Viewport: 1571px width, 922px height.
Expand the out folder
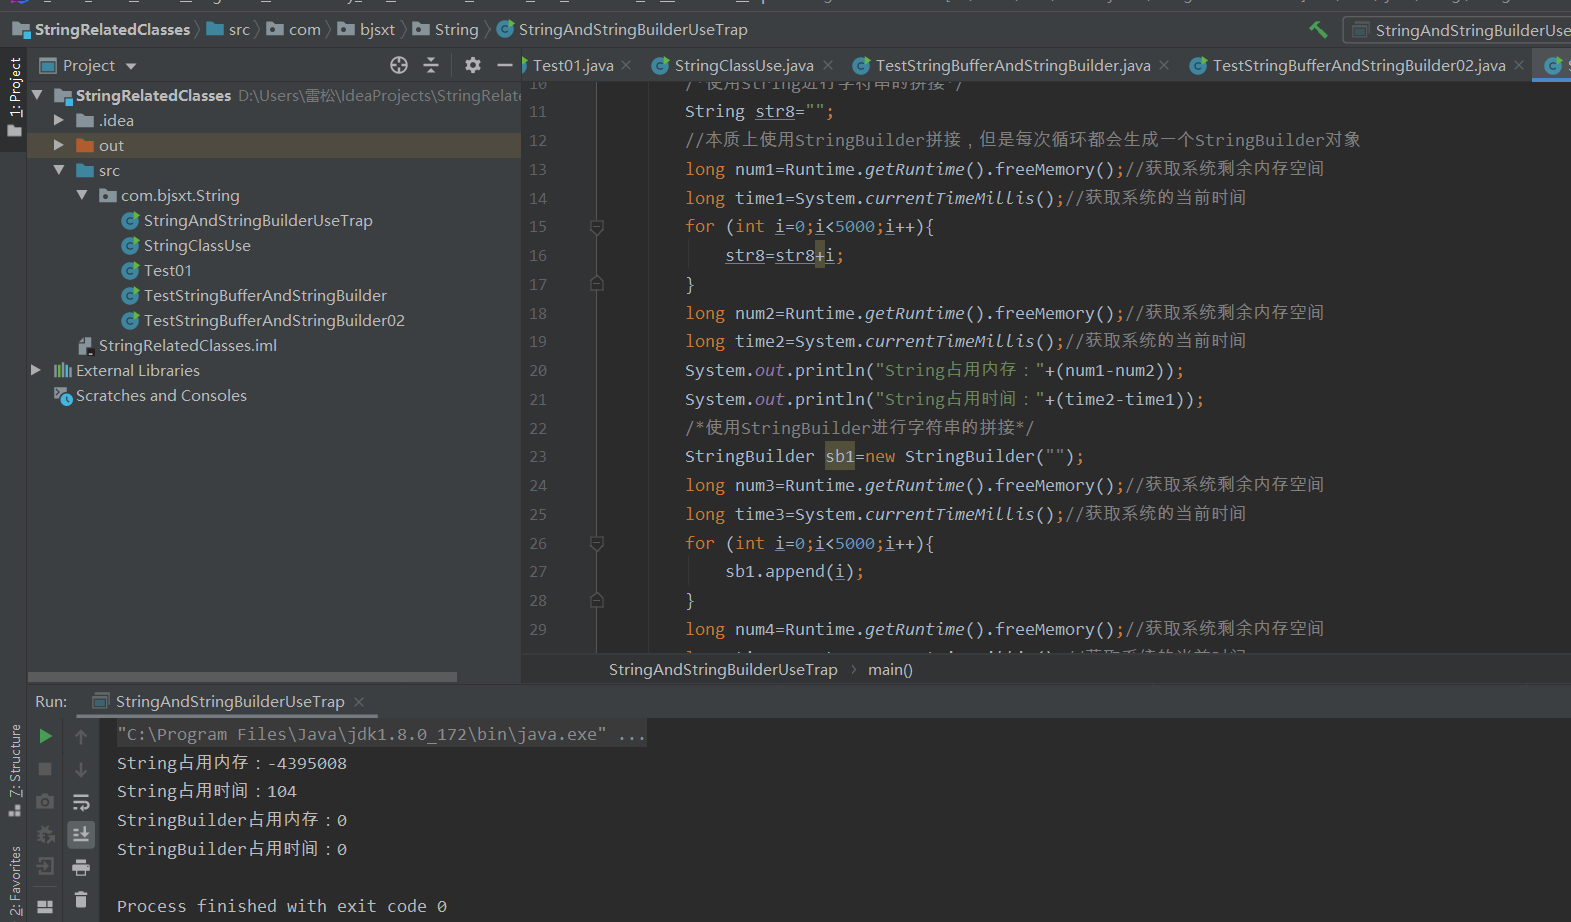click(59, 145)
